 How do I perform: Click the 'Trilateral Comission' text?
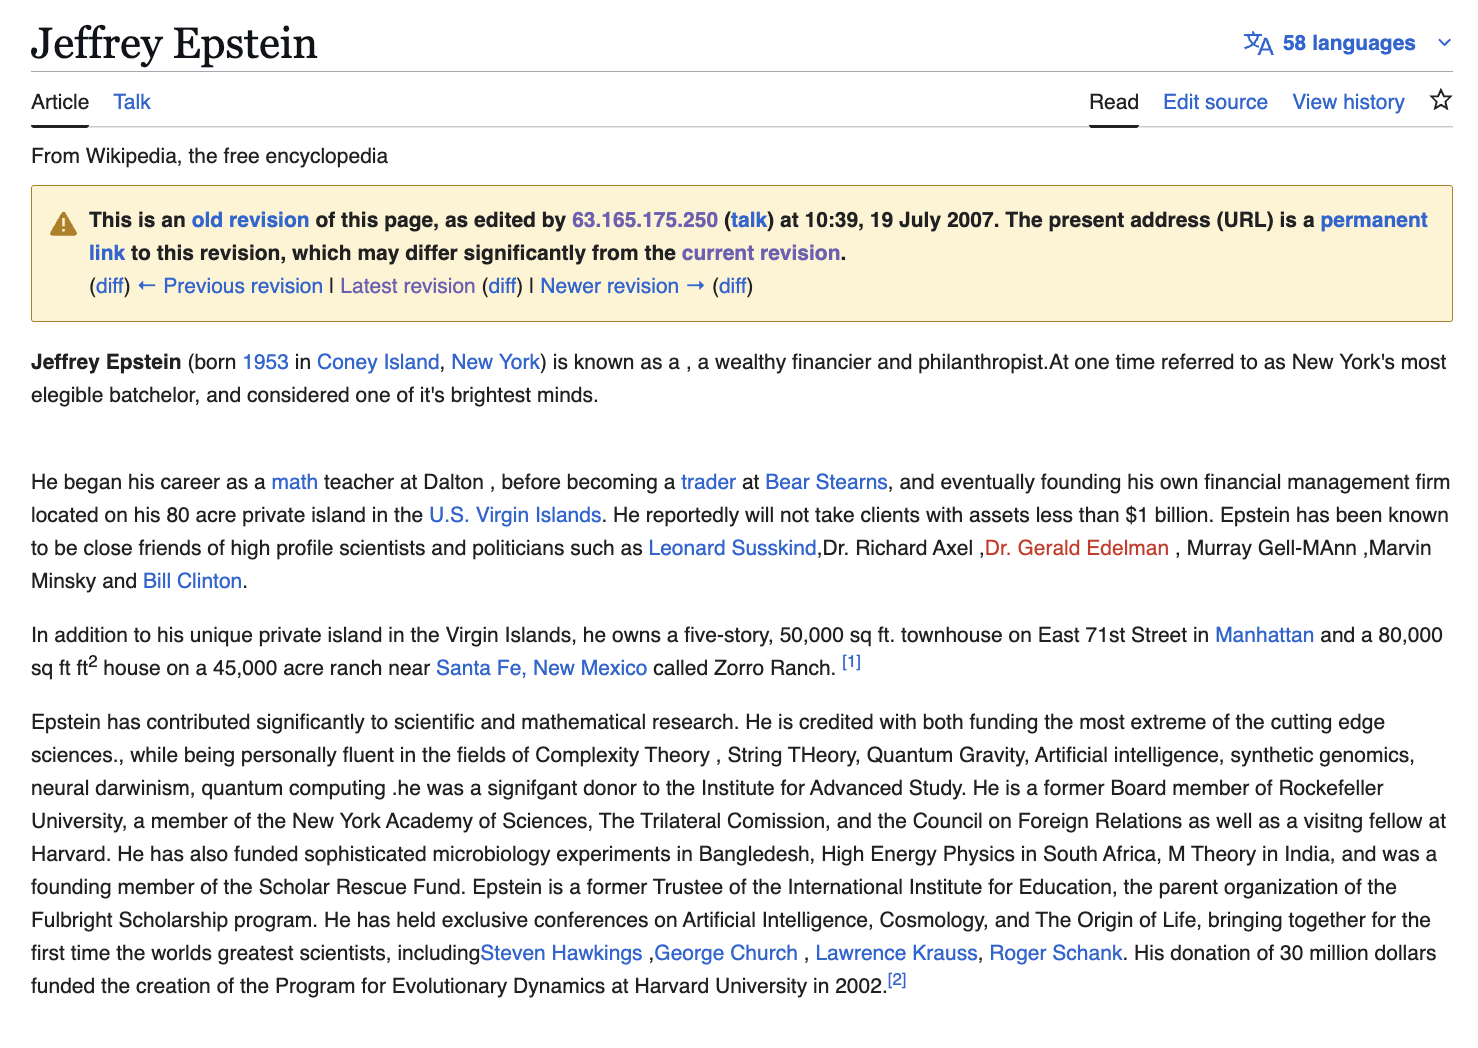click(x=731, y=821)
